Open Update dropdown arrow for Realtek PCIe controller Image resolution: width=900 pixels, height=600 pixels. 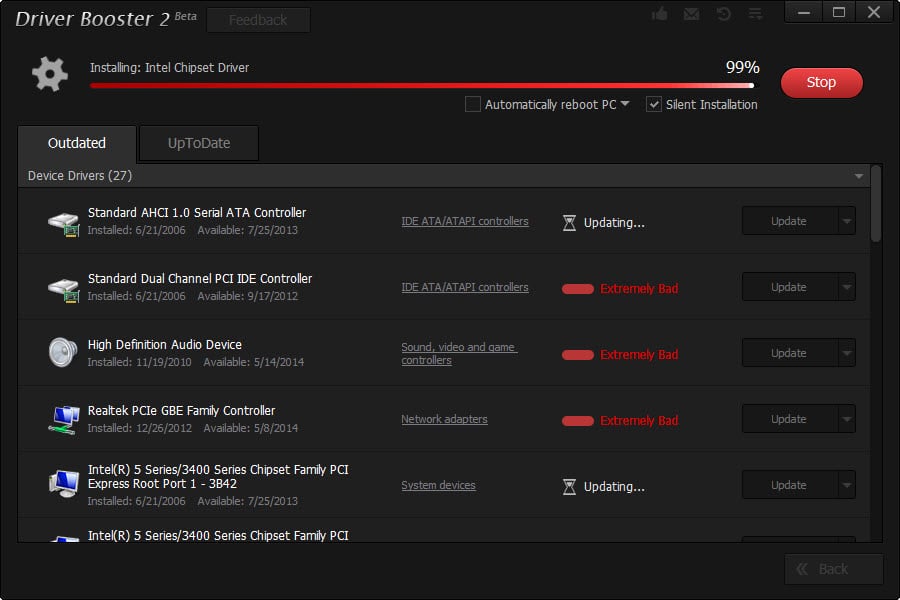point(847,419)
